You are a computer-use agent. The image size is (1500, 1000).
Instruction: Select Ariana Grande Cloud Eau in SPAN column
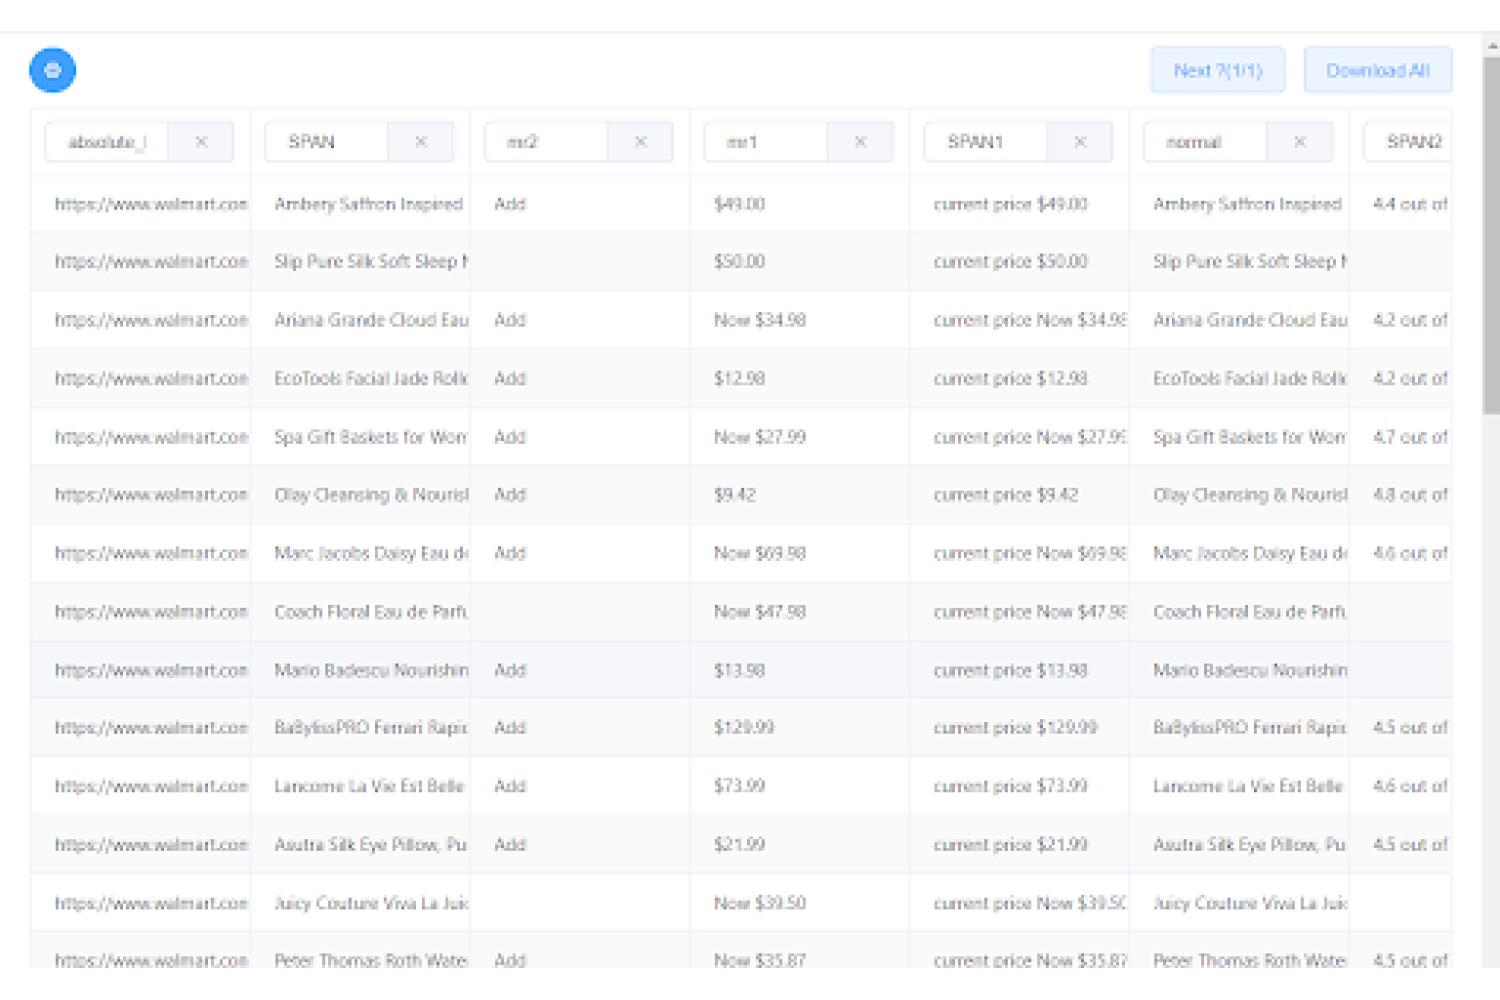pyautogui.click(x=371, y=320)
